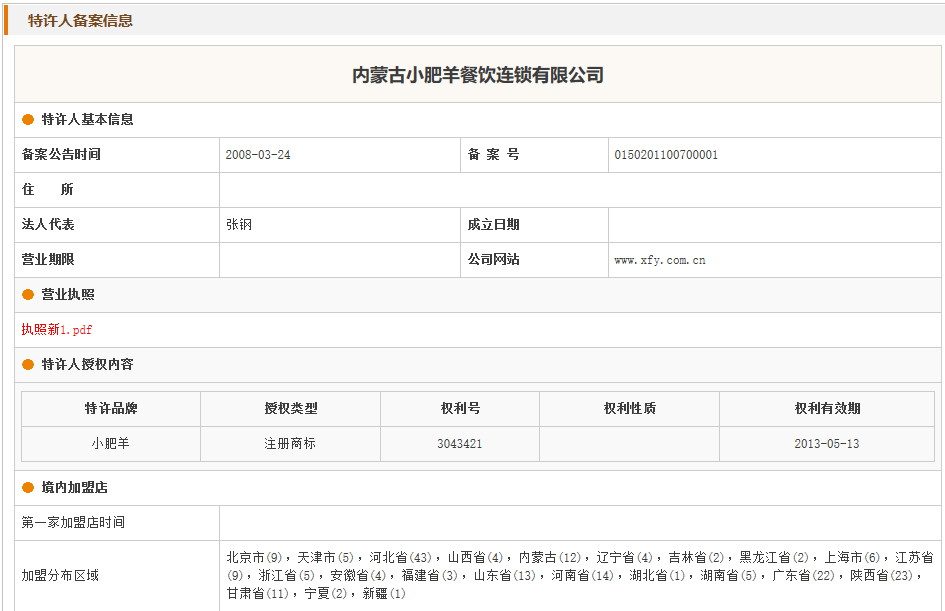Click the 授权类型 column header
The height and width of the screenshot is (611, 945).
coord(290,408)
